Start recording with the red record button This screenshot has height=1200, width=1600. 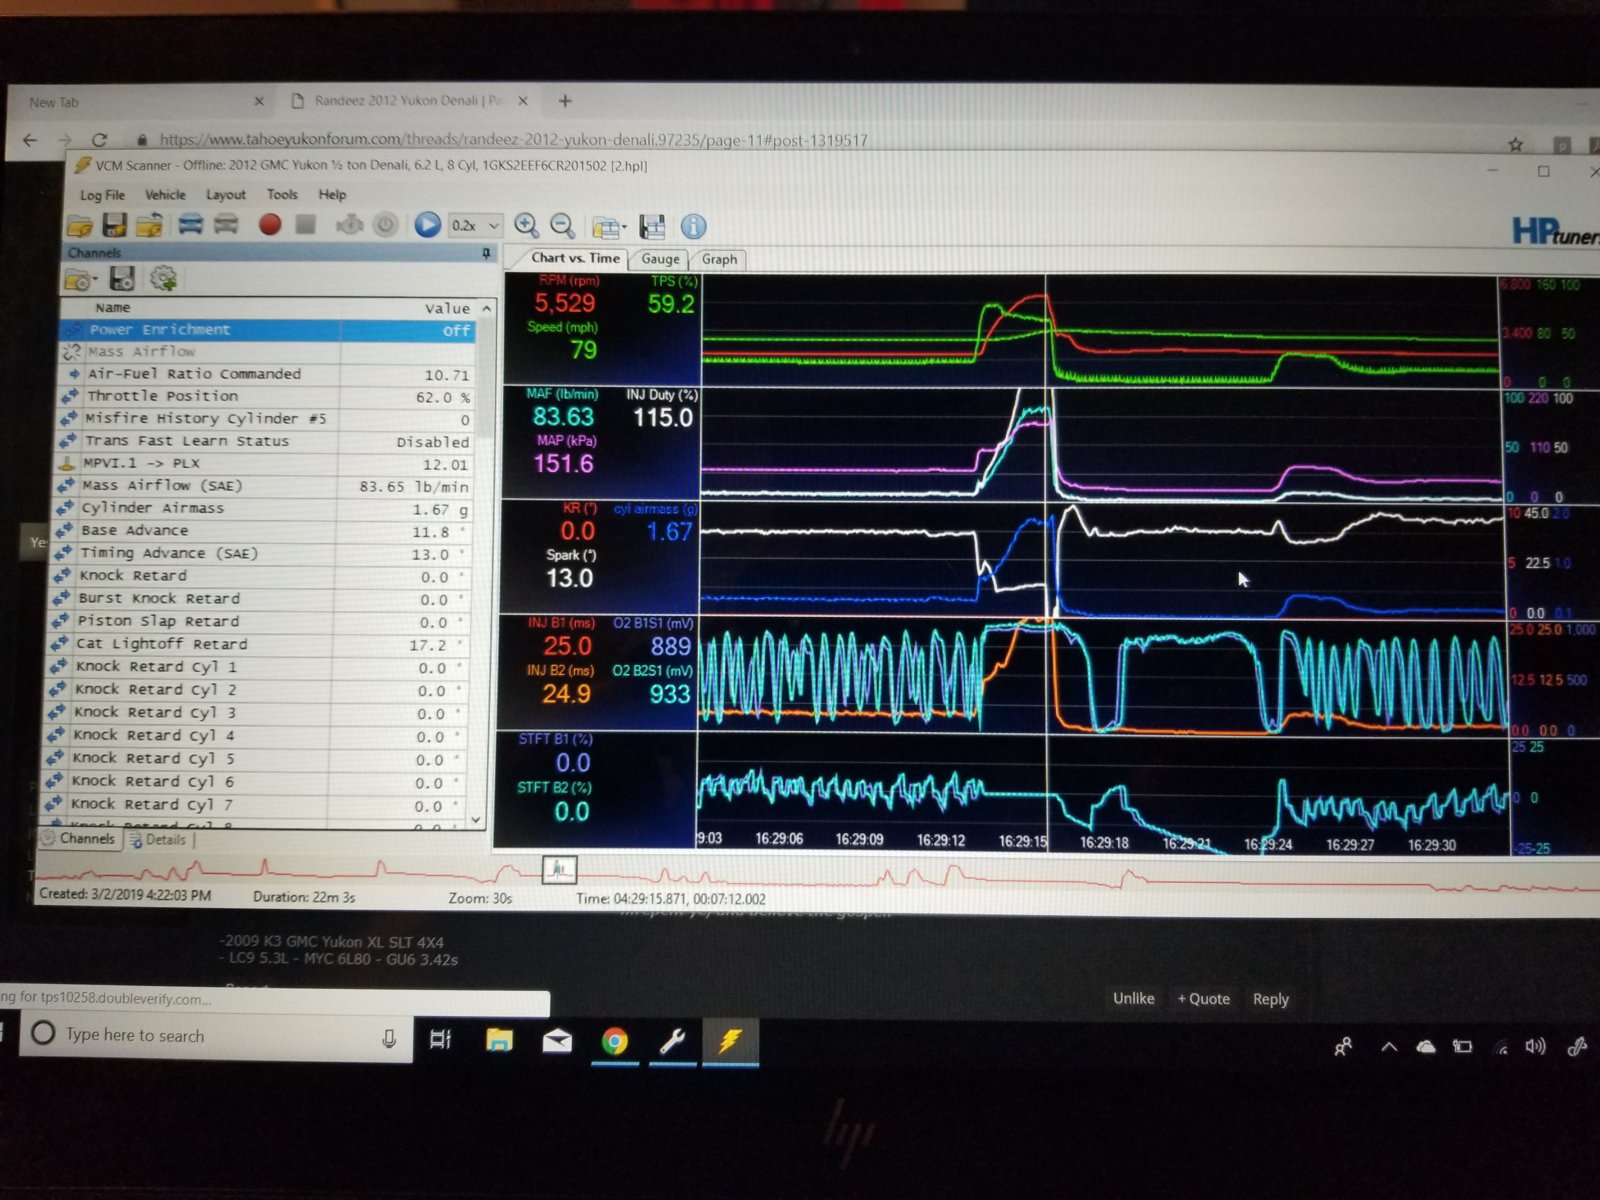[x=269, y=225]
